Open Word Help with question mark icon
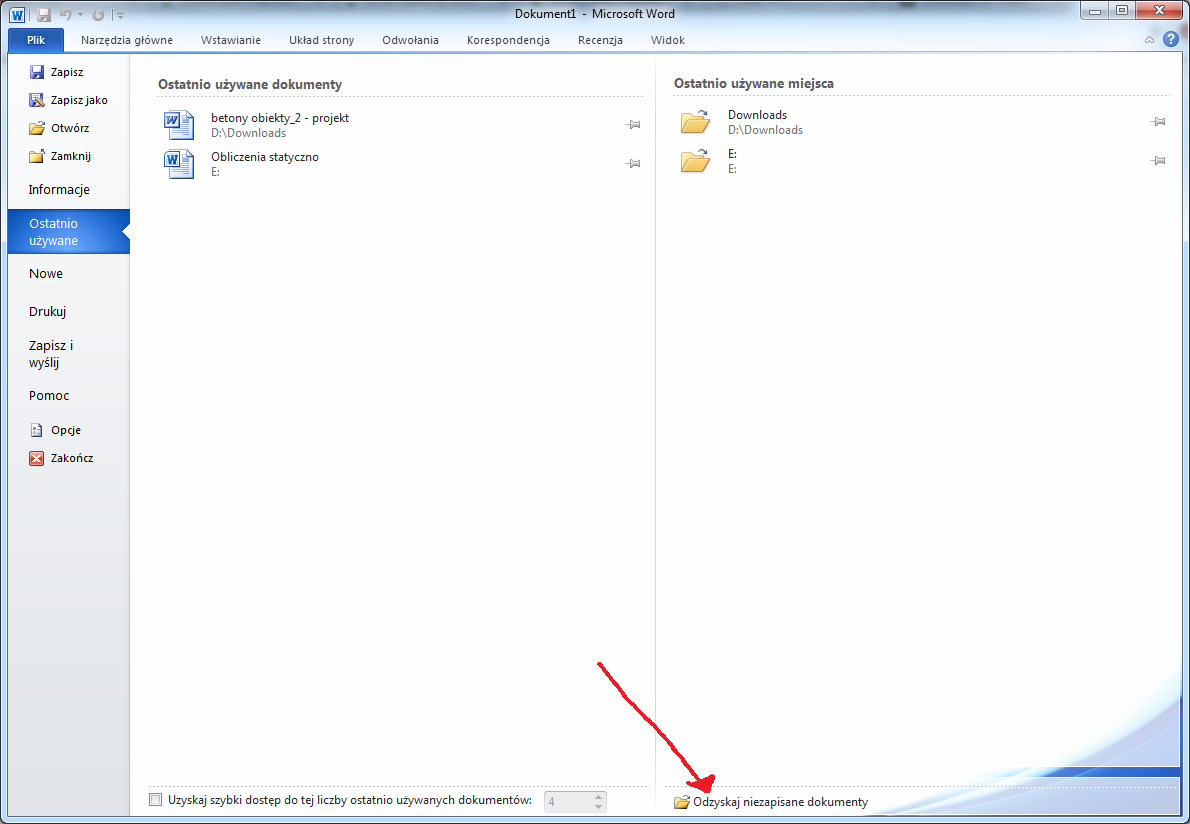The height and width of the screenshot is (824, 1190). pos(1171,39)
